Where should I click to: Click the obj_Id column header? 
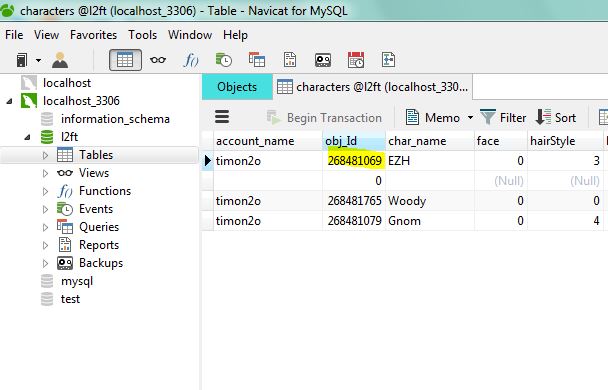[354, 141]
